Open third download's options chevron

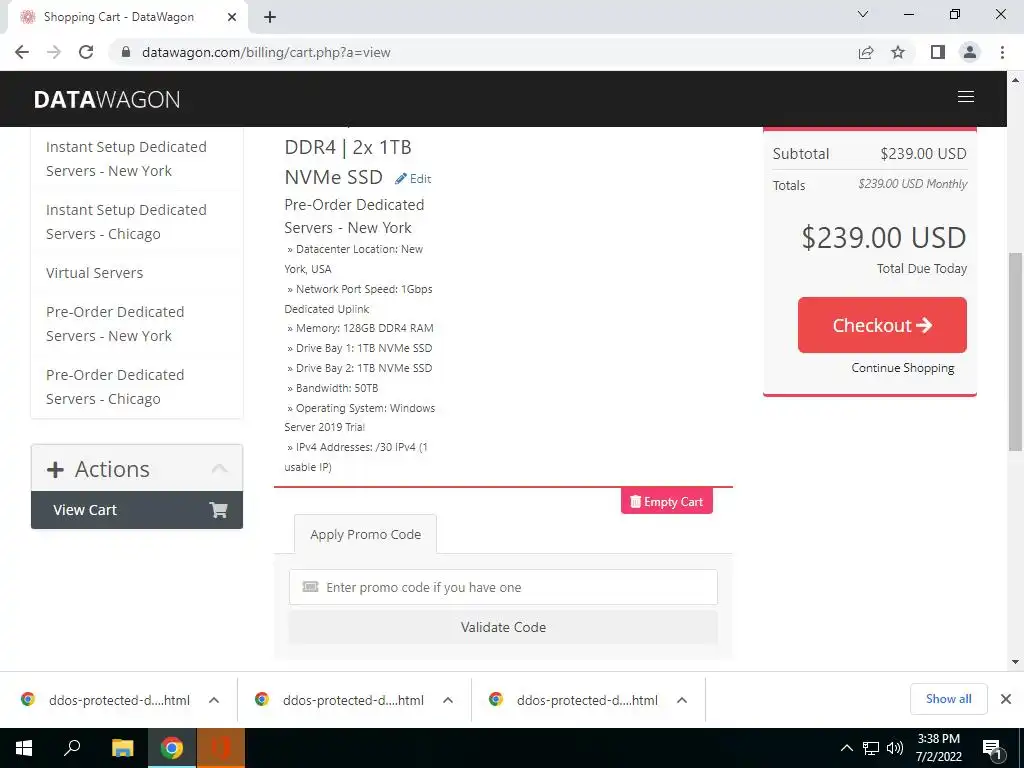pos(682,700)
